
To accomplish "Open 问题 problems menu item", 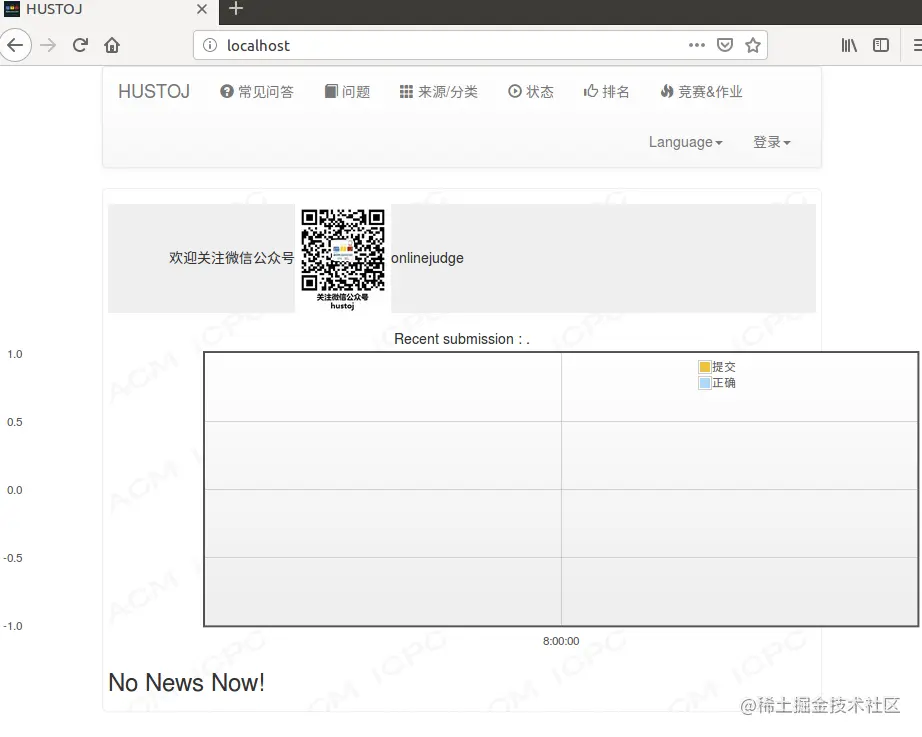I will [348, 92].
